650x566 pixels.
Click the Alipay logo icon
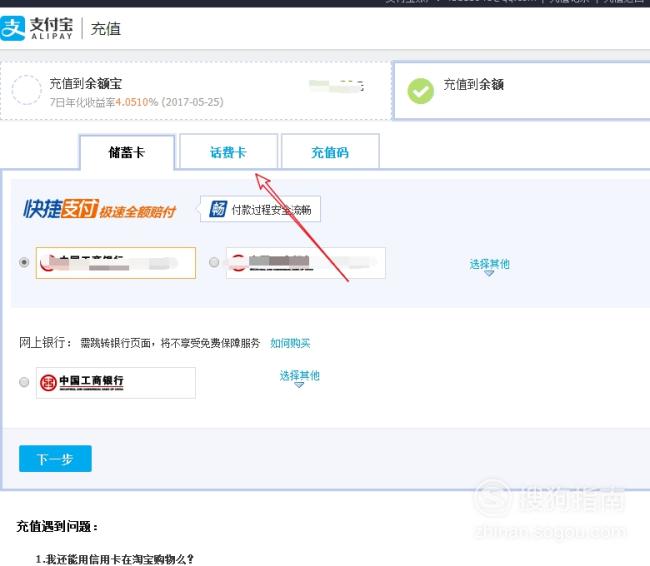tap(12, 28)
